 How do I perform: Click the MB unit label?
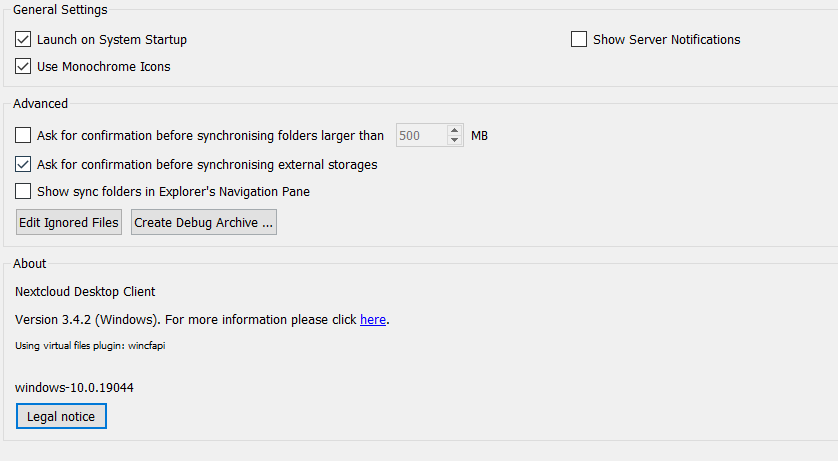tap(479, 136)
